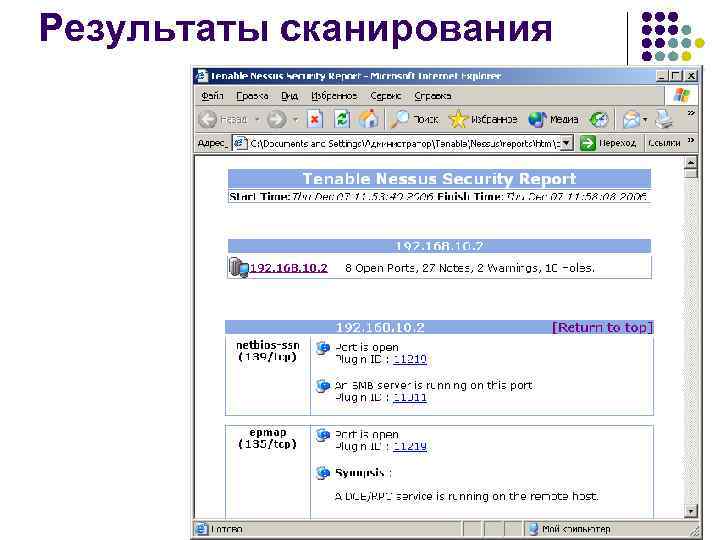Open the Media toolbar button

[553, 119]
